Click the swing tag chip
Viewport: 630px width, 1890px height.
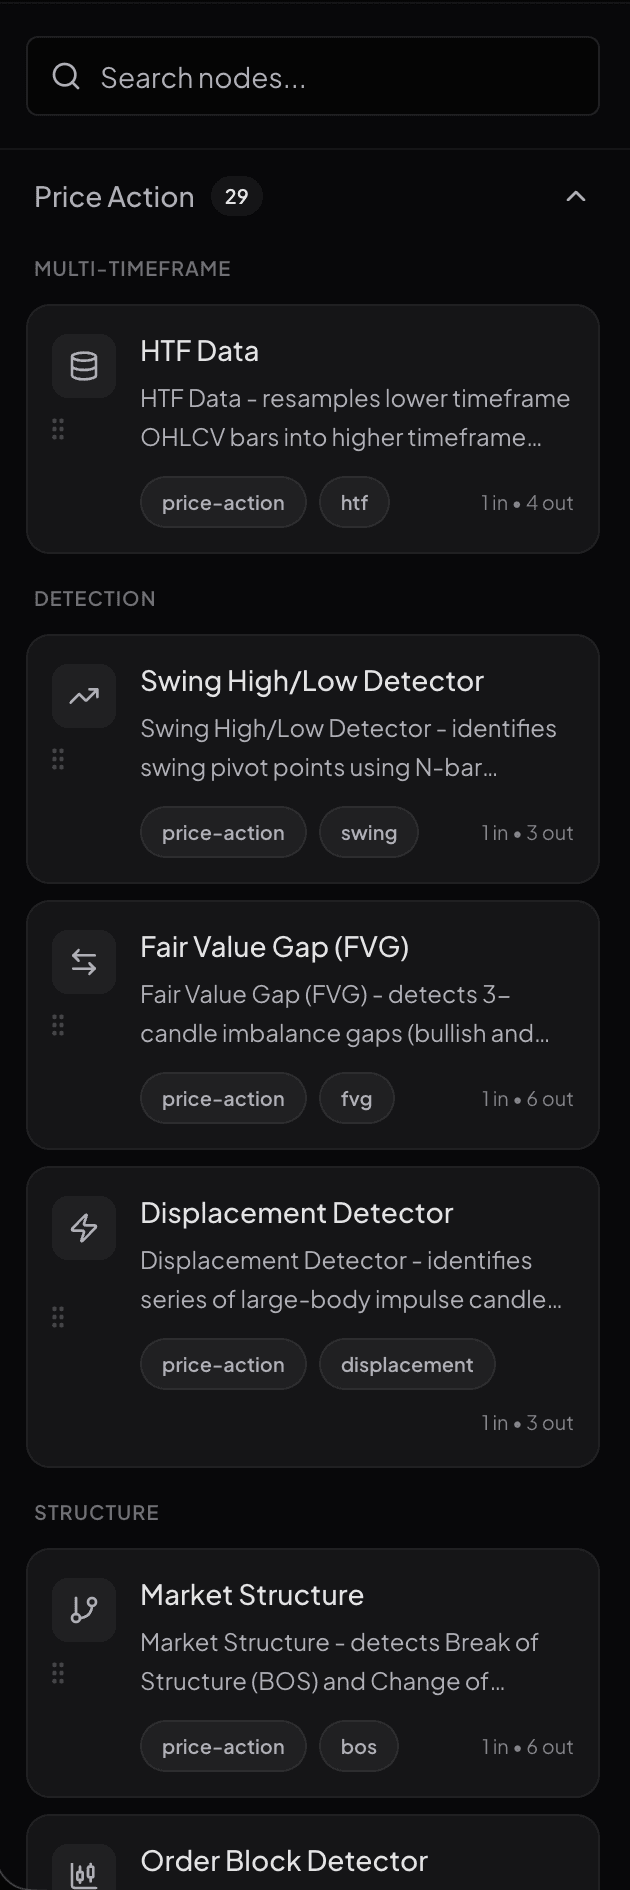[x=369, y=833]
